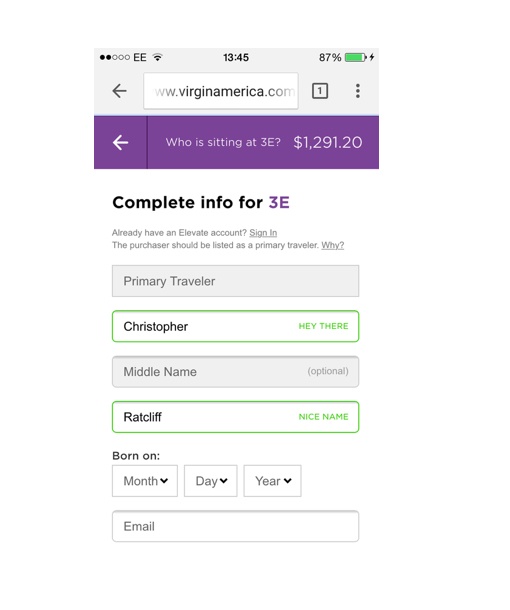Click the Why? link
The width and height of the screenshot is (510, 610).
pos(333,245)
